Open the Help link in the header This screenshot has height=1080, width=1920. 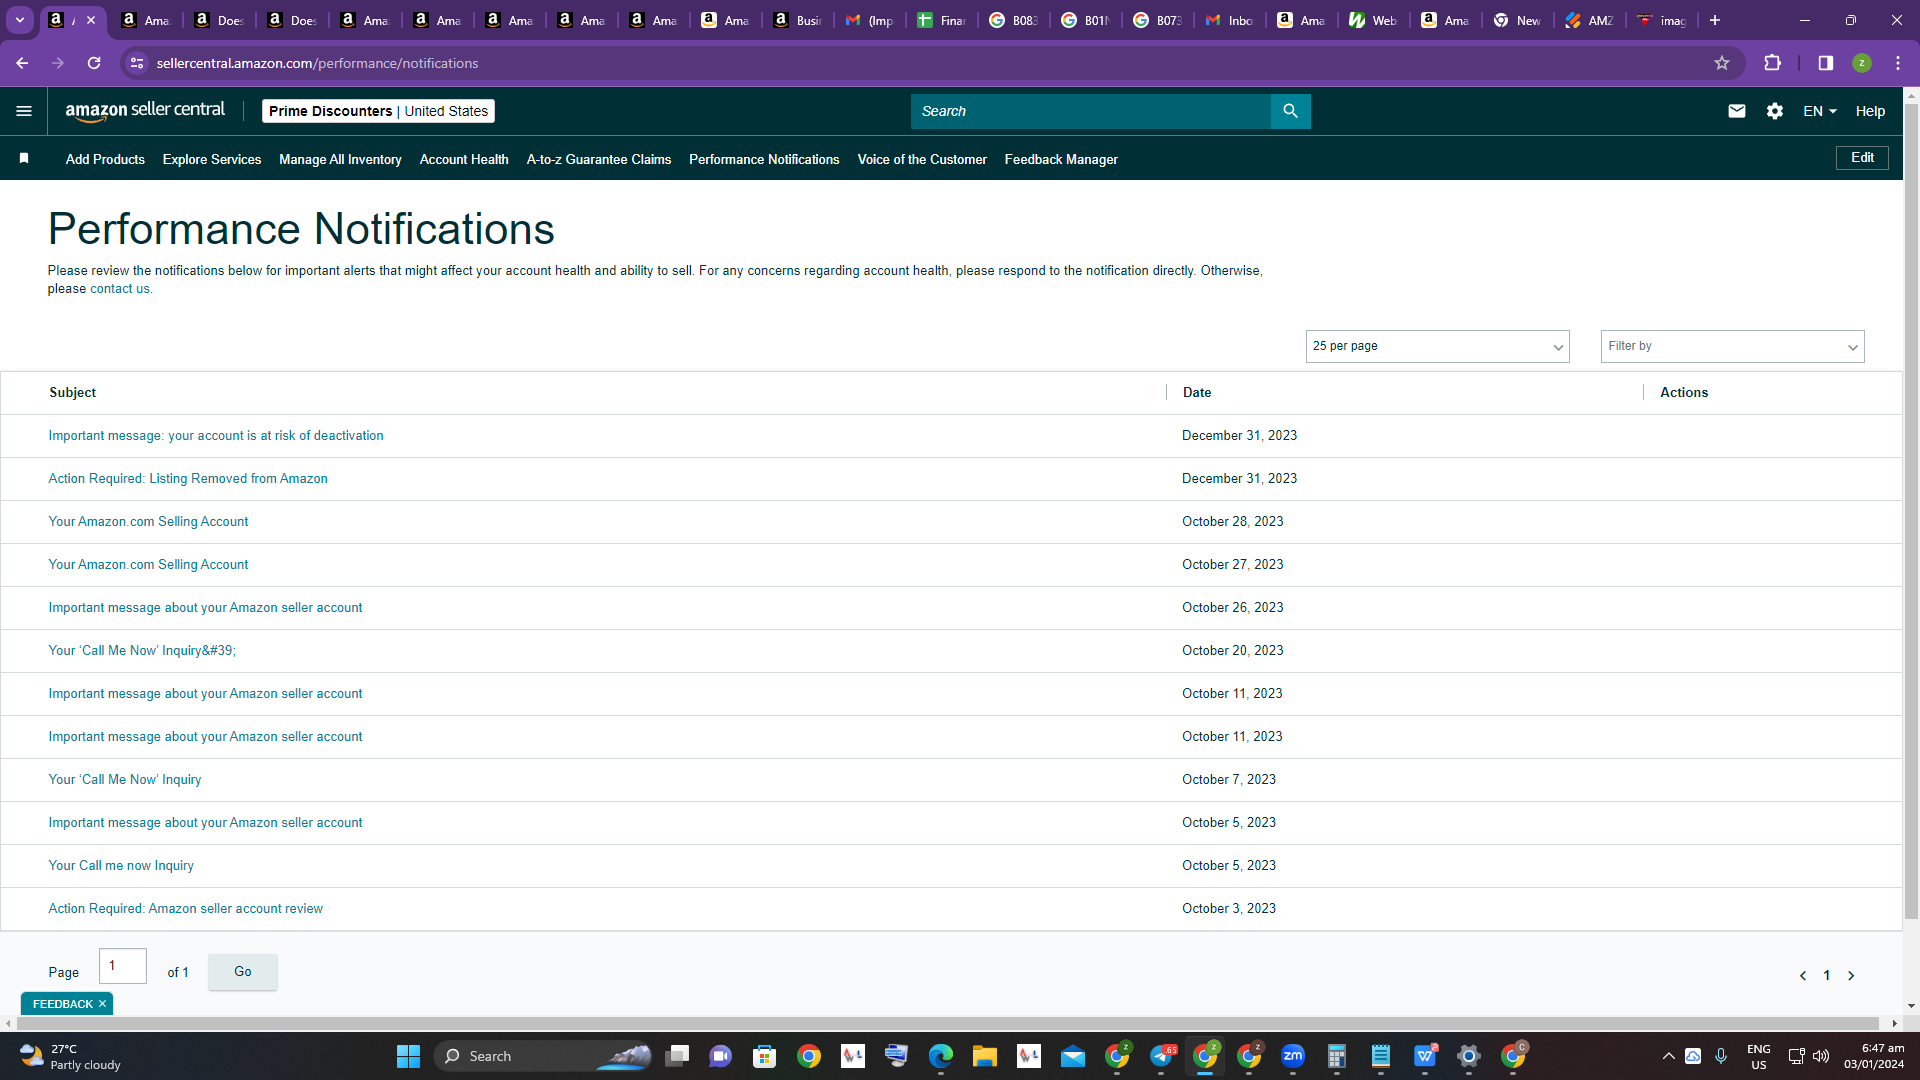pyautogui.click(x=1870, y=111)
